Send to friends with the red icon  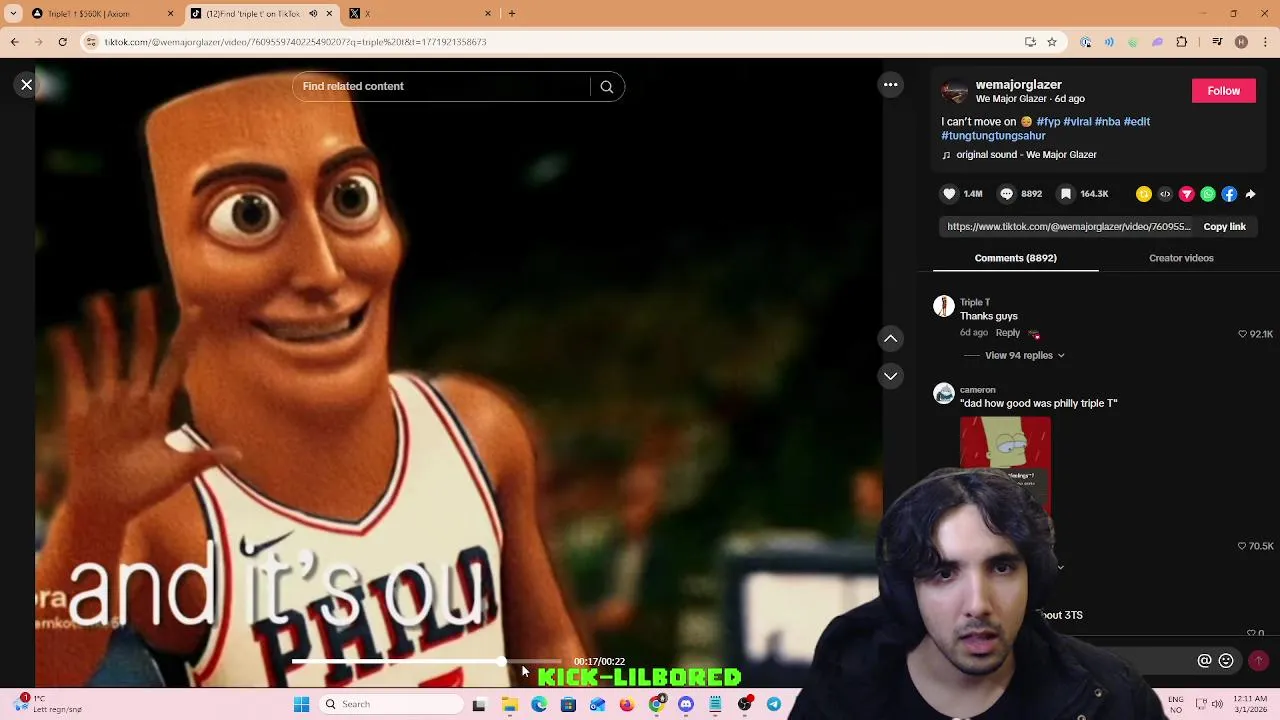coord(1187,194)
